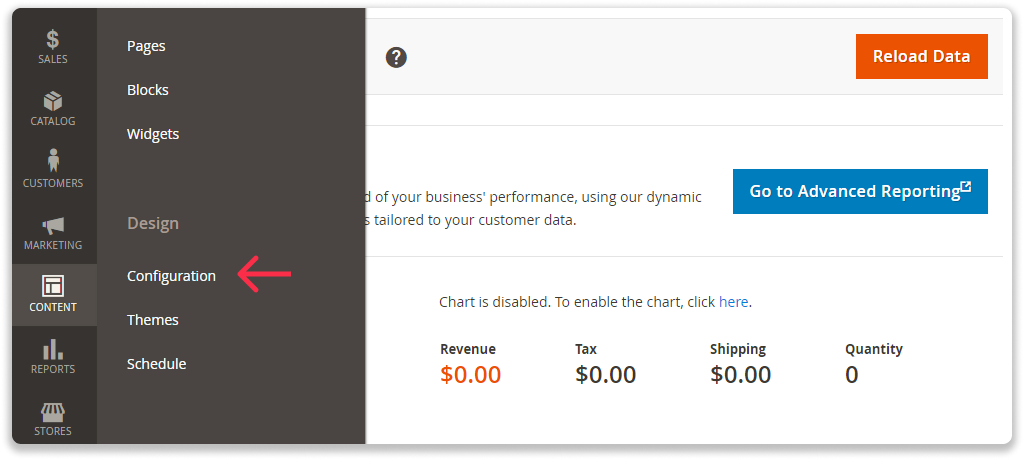Screen dimensions: 1024x460
Task: Click the Shipping $0.00 total
Action: pyautogui.click(x=740, y=375)
